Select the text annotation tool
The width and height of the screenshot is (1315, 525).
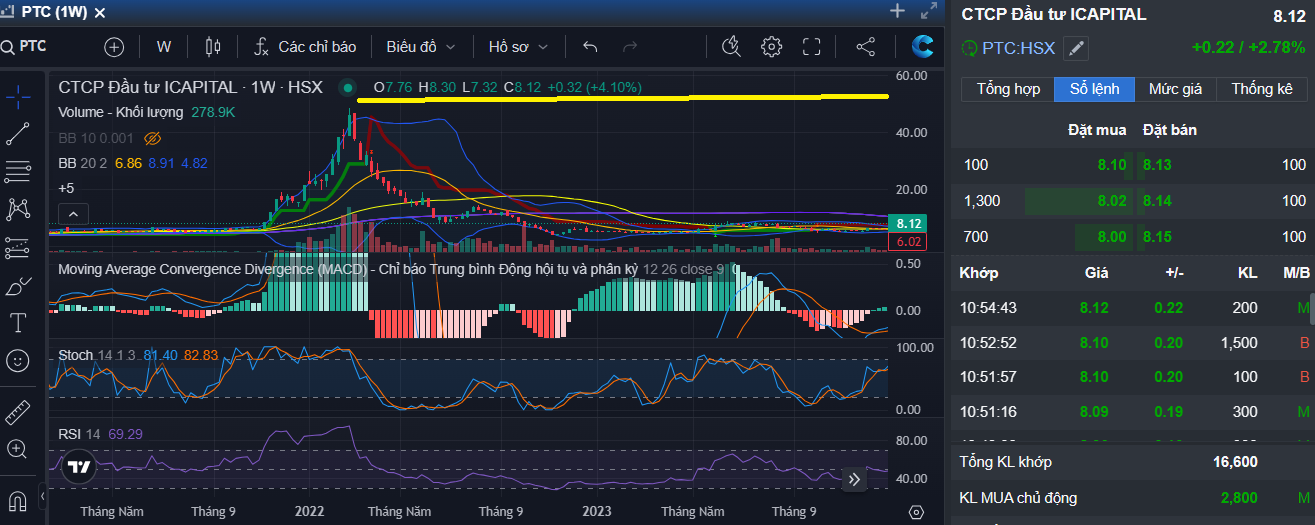point(18,323)
